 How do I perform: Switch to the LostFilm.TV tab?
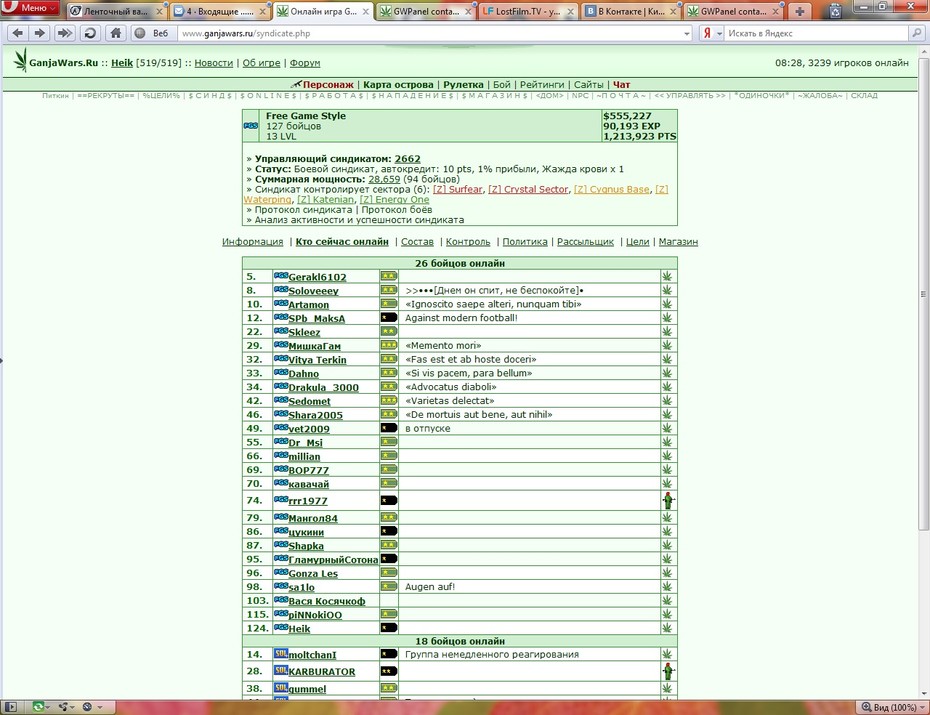527,11
